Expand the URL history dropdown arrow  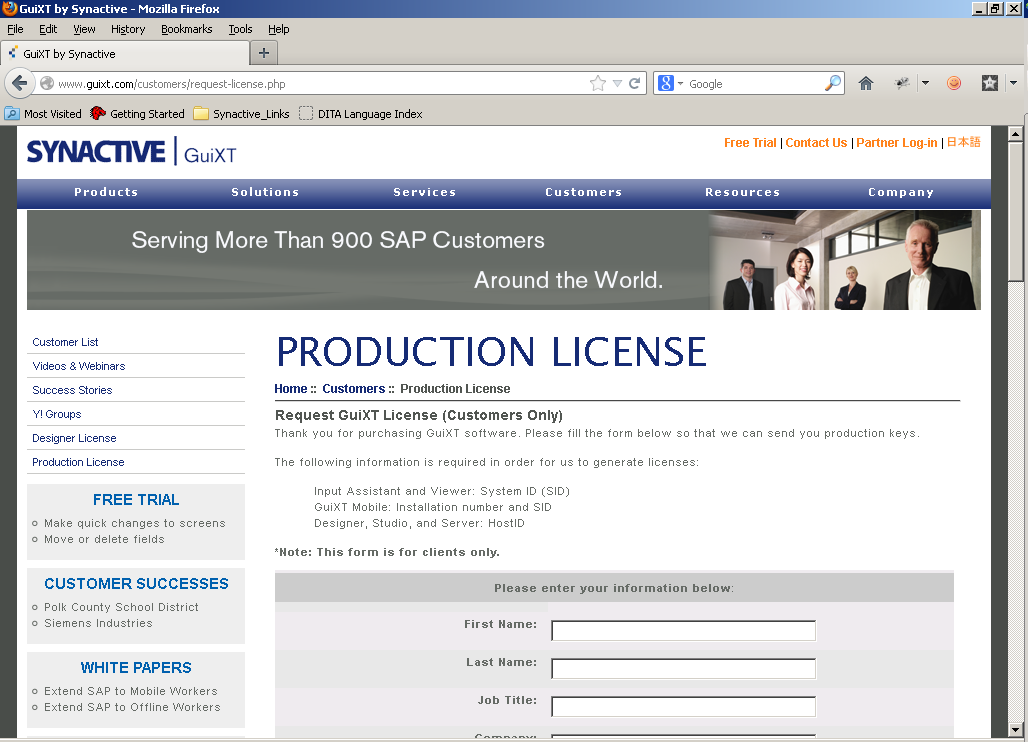617,84
